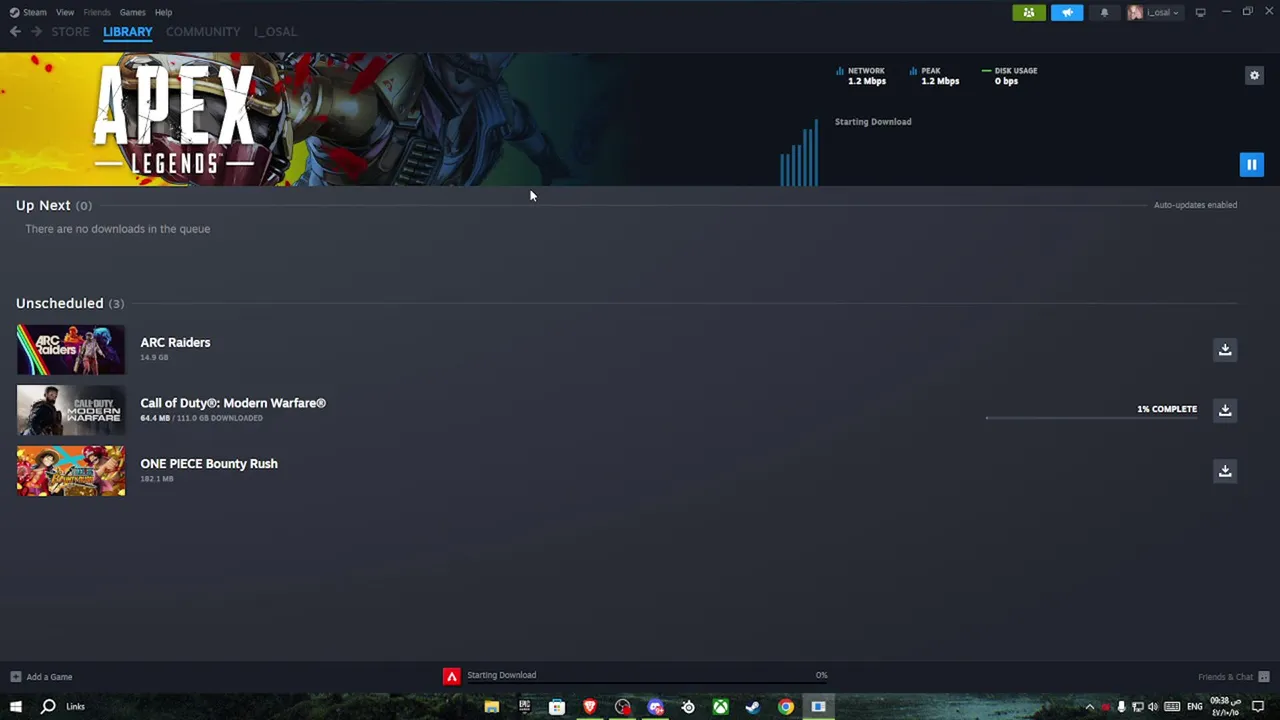
Task: Switch the ENG input language
Action: (1194, 707)
